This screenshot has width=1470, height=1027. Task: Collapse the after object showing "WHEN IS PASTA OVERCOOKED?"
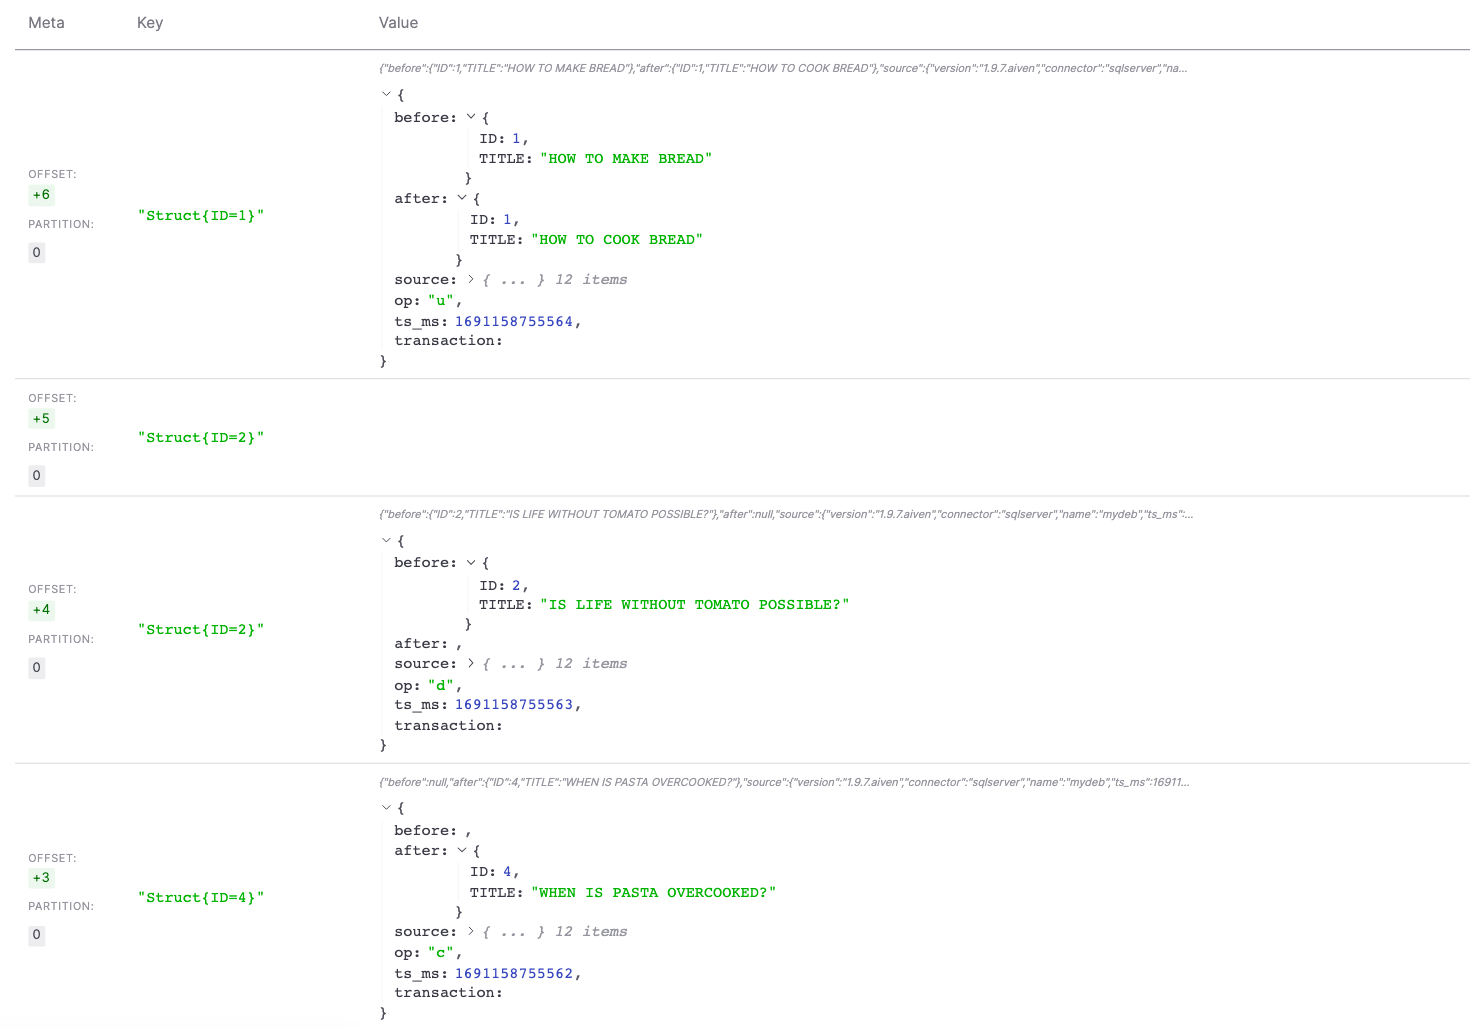pyautogui.click(x=461, y=850)
